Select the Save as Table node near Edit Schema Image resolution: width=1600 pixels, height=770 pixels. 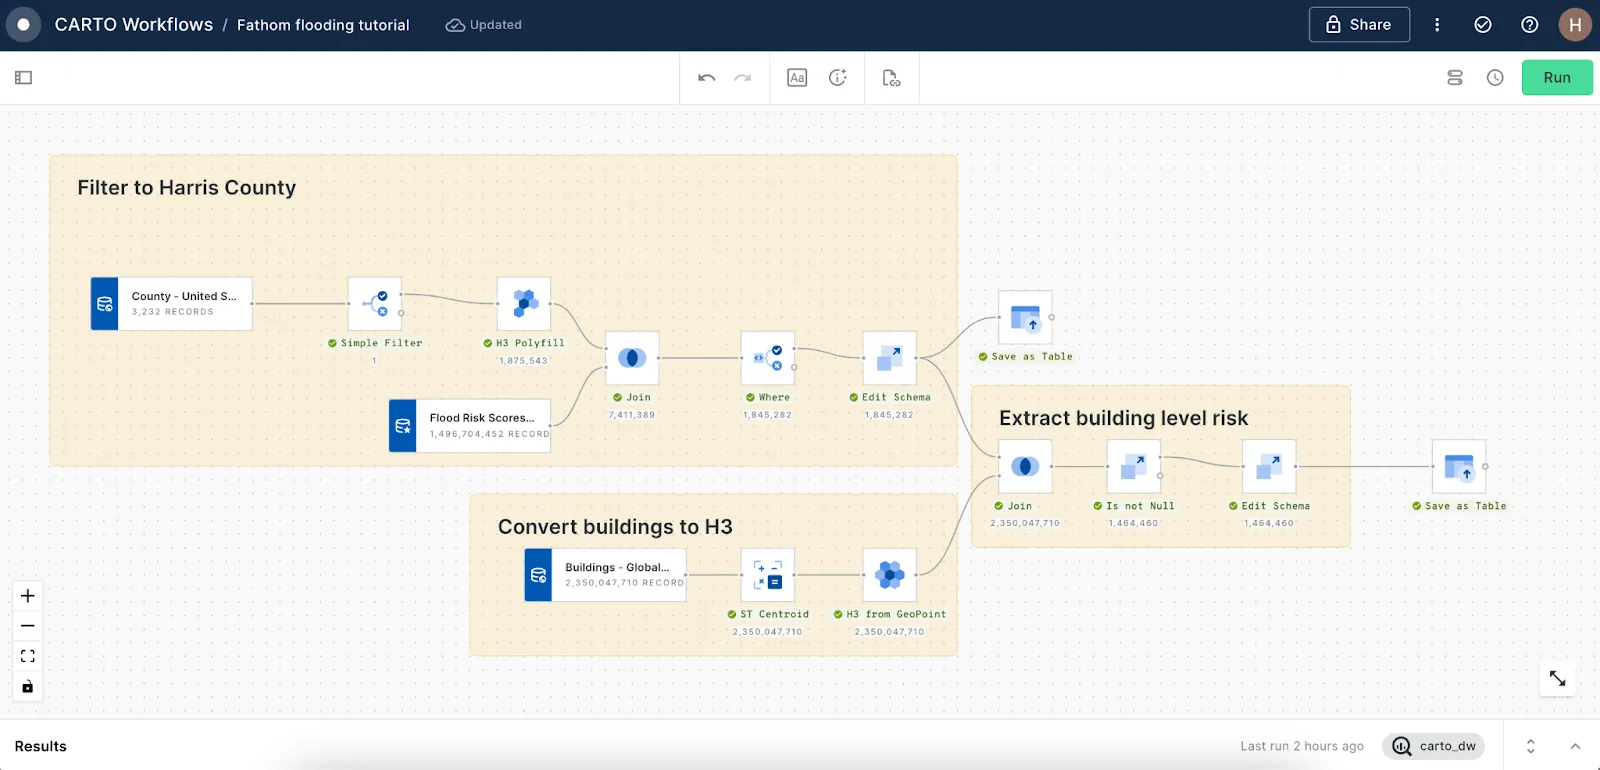coord(1025,317)
